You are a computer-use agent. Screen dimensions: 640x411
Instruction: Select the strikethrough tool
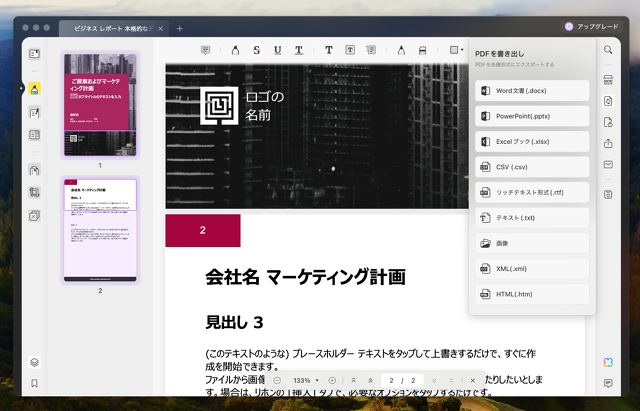click(256, 50)
